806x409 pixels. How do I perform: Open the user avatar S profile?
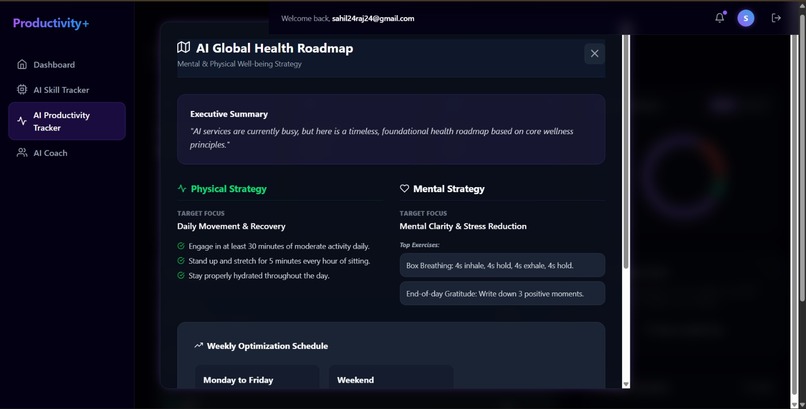point(746,18)
